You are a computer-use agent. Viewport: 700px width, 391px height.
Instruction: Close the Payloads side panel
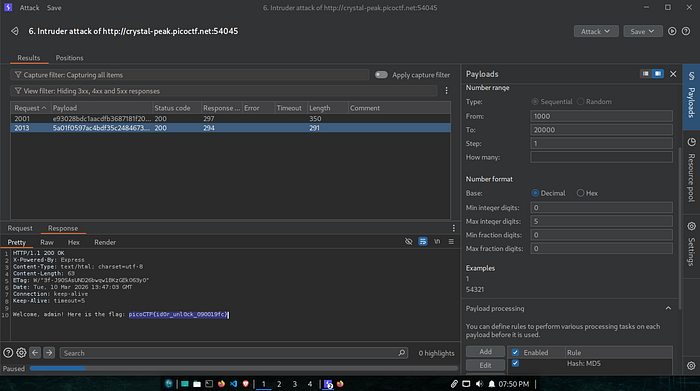(x=673, y=74)
